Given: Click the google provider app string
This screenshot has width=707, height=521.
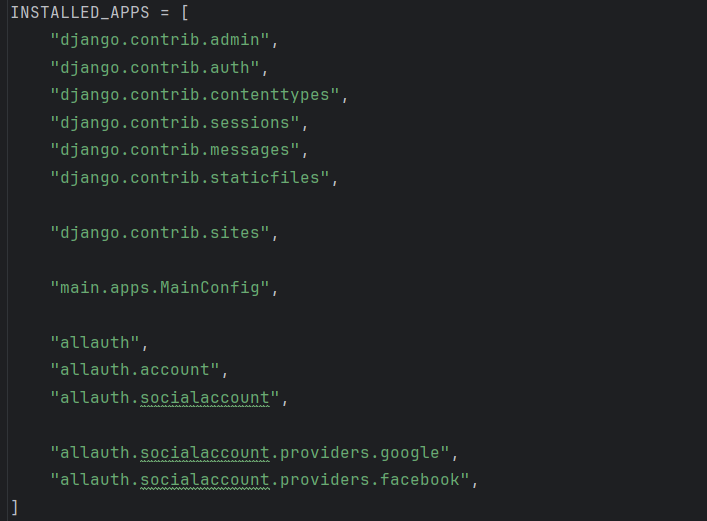Looking at the screenshot, I should tap(251, 453).
